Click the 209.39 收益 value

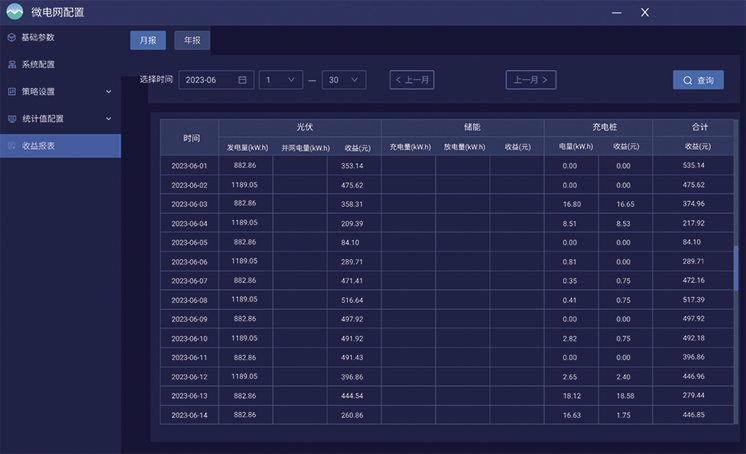pos(352,223)
